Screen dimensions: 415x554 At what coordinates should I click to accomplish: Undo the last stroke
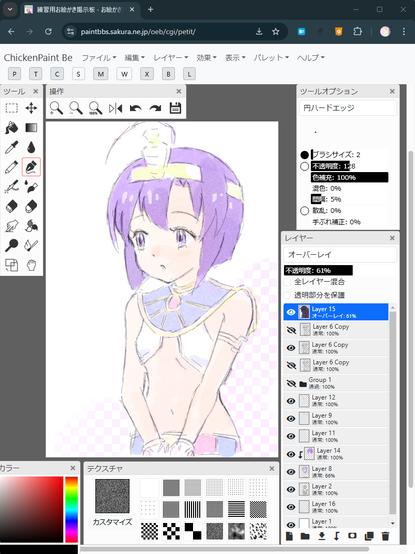coord(135,108)
